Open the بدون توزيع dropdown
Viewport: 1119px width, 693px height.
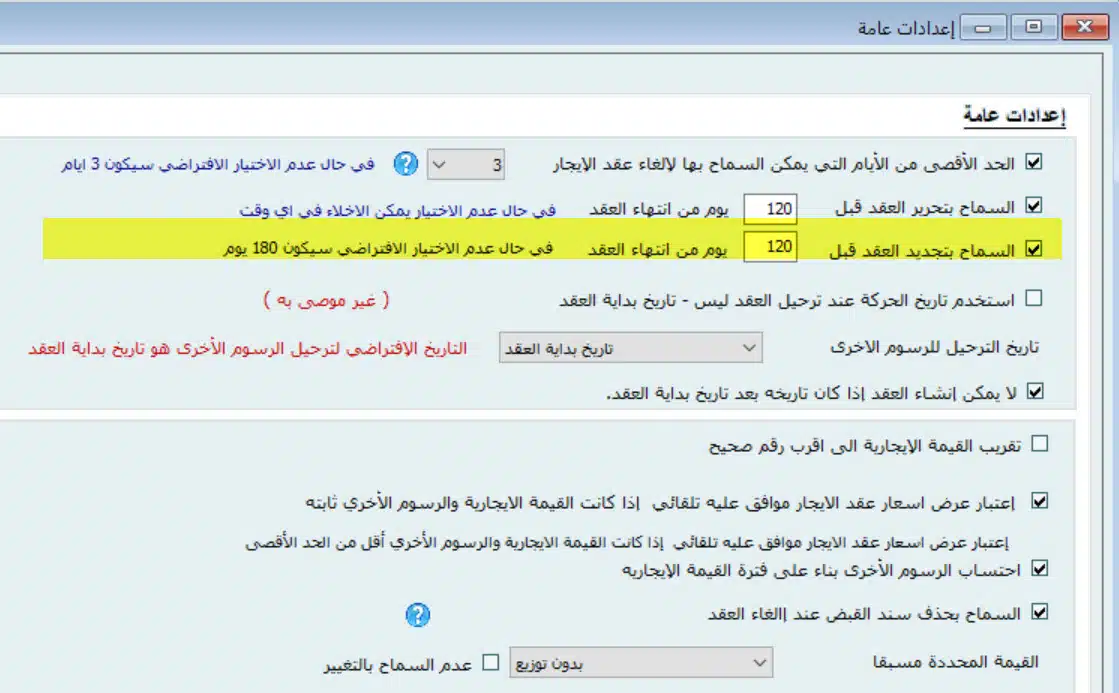coord(640,663)
